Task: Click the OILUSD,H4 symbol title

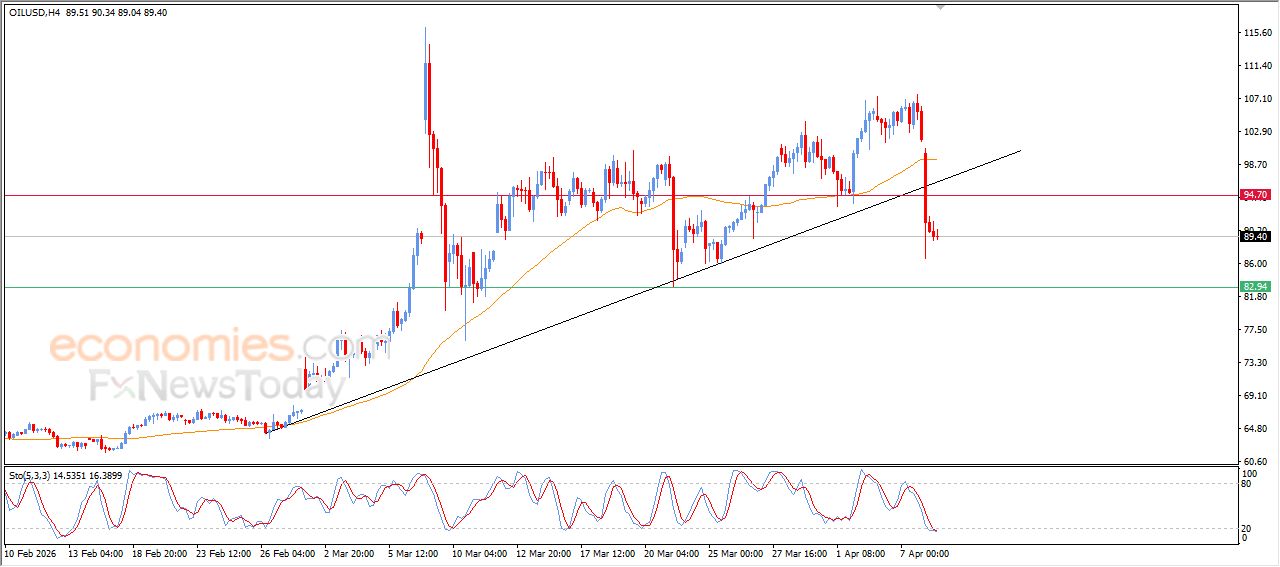Action: coord(35,13)
